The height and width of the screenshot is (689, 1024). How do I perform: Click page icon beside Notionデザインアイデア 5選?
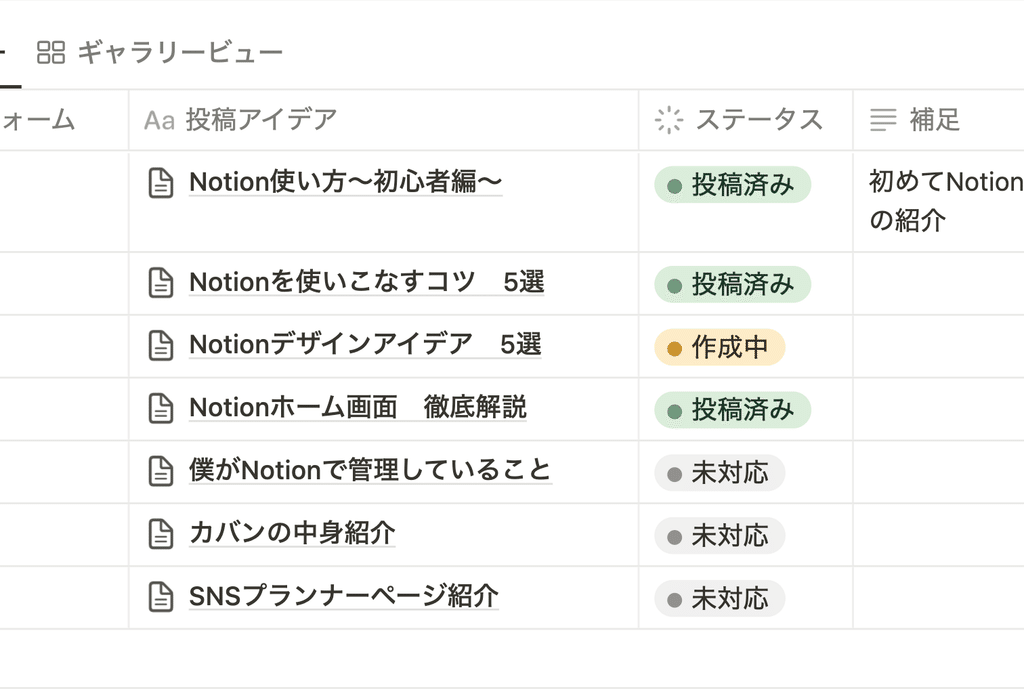pos(161,345)
